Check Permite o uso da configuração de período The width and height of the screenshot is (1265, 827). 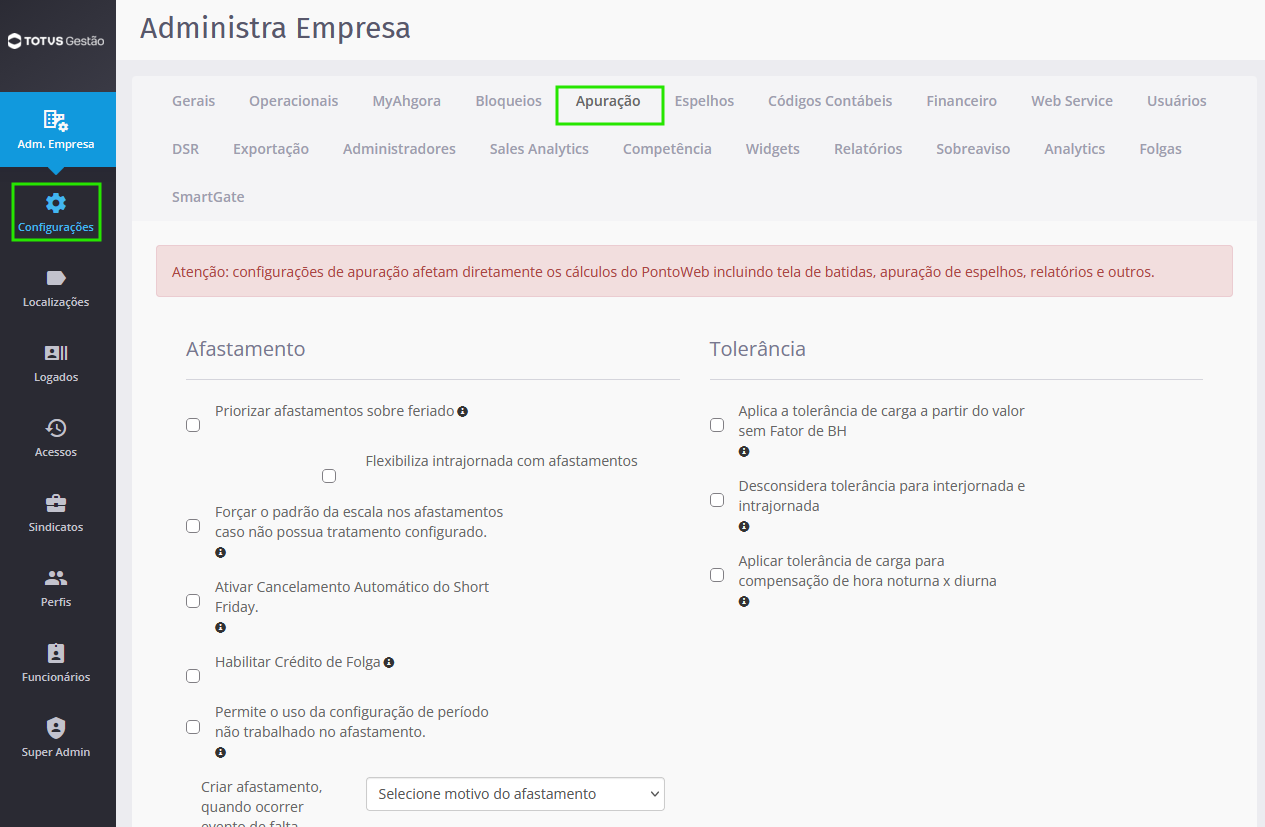click(193, 726)
